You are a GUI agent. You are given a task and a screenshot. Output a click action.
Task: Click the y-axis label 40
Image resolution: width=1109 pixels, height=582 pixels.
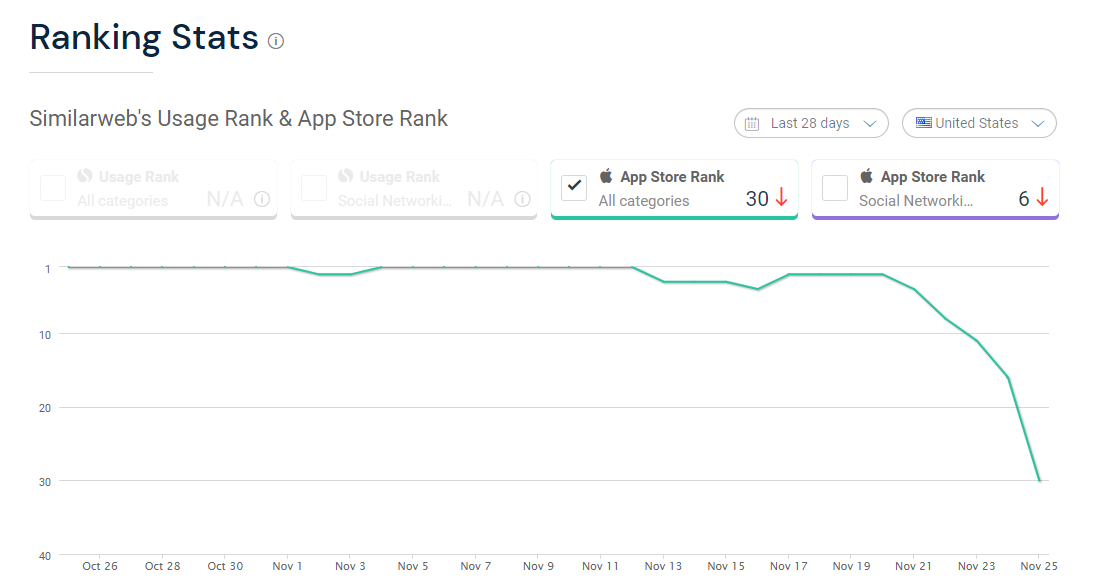tap(45, 556)
